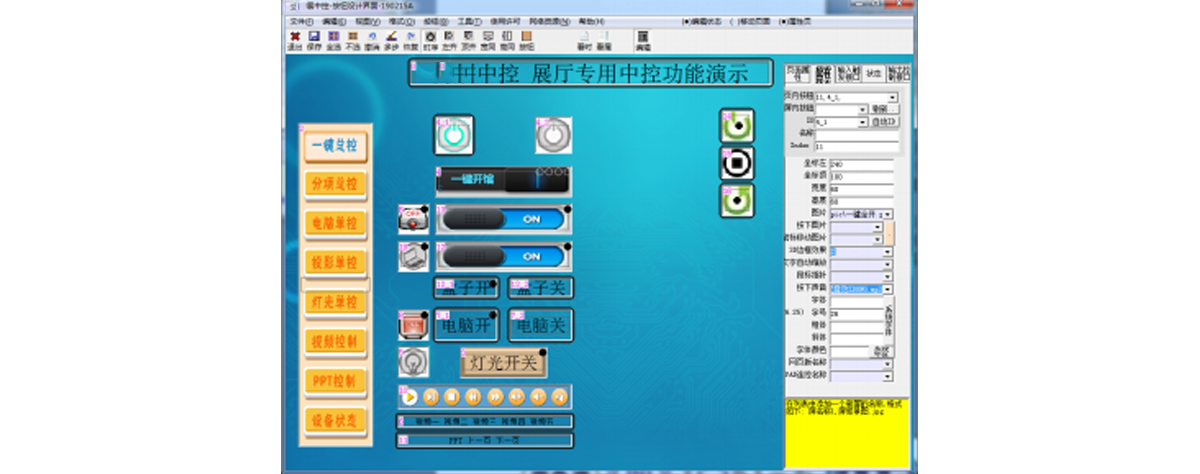
Task: Select the light bulb icon on canvas
Action: (x=413, y=361)
